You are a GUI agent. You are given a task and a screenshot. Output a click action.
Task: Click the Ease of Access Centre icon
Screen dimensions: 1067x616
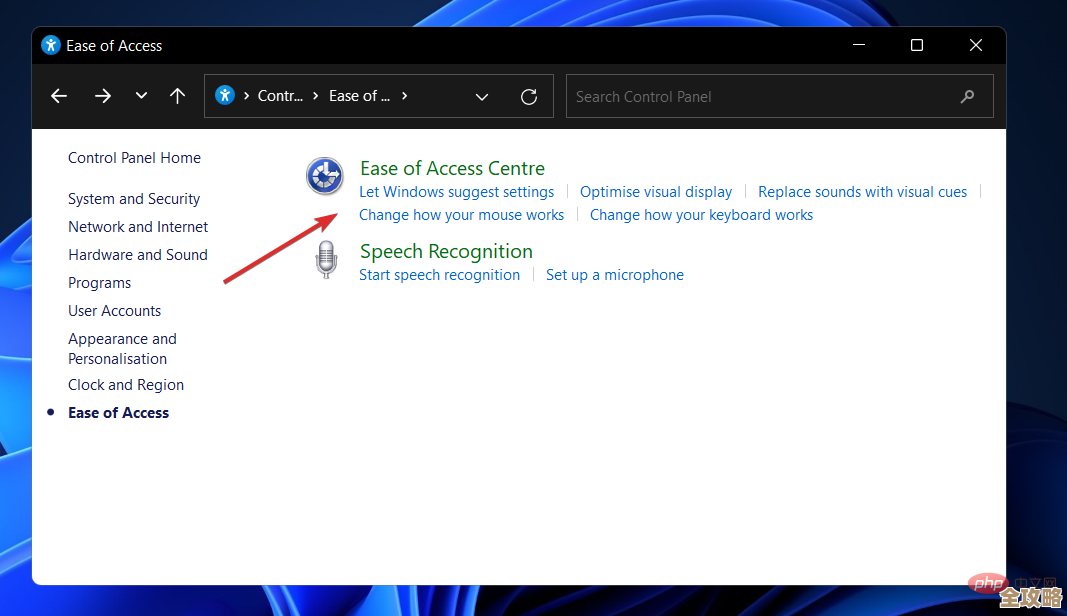pos(324,176)
